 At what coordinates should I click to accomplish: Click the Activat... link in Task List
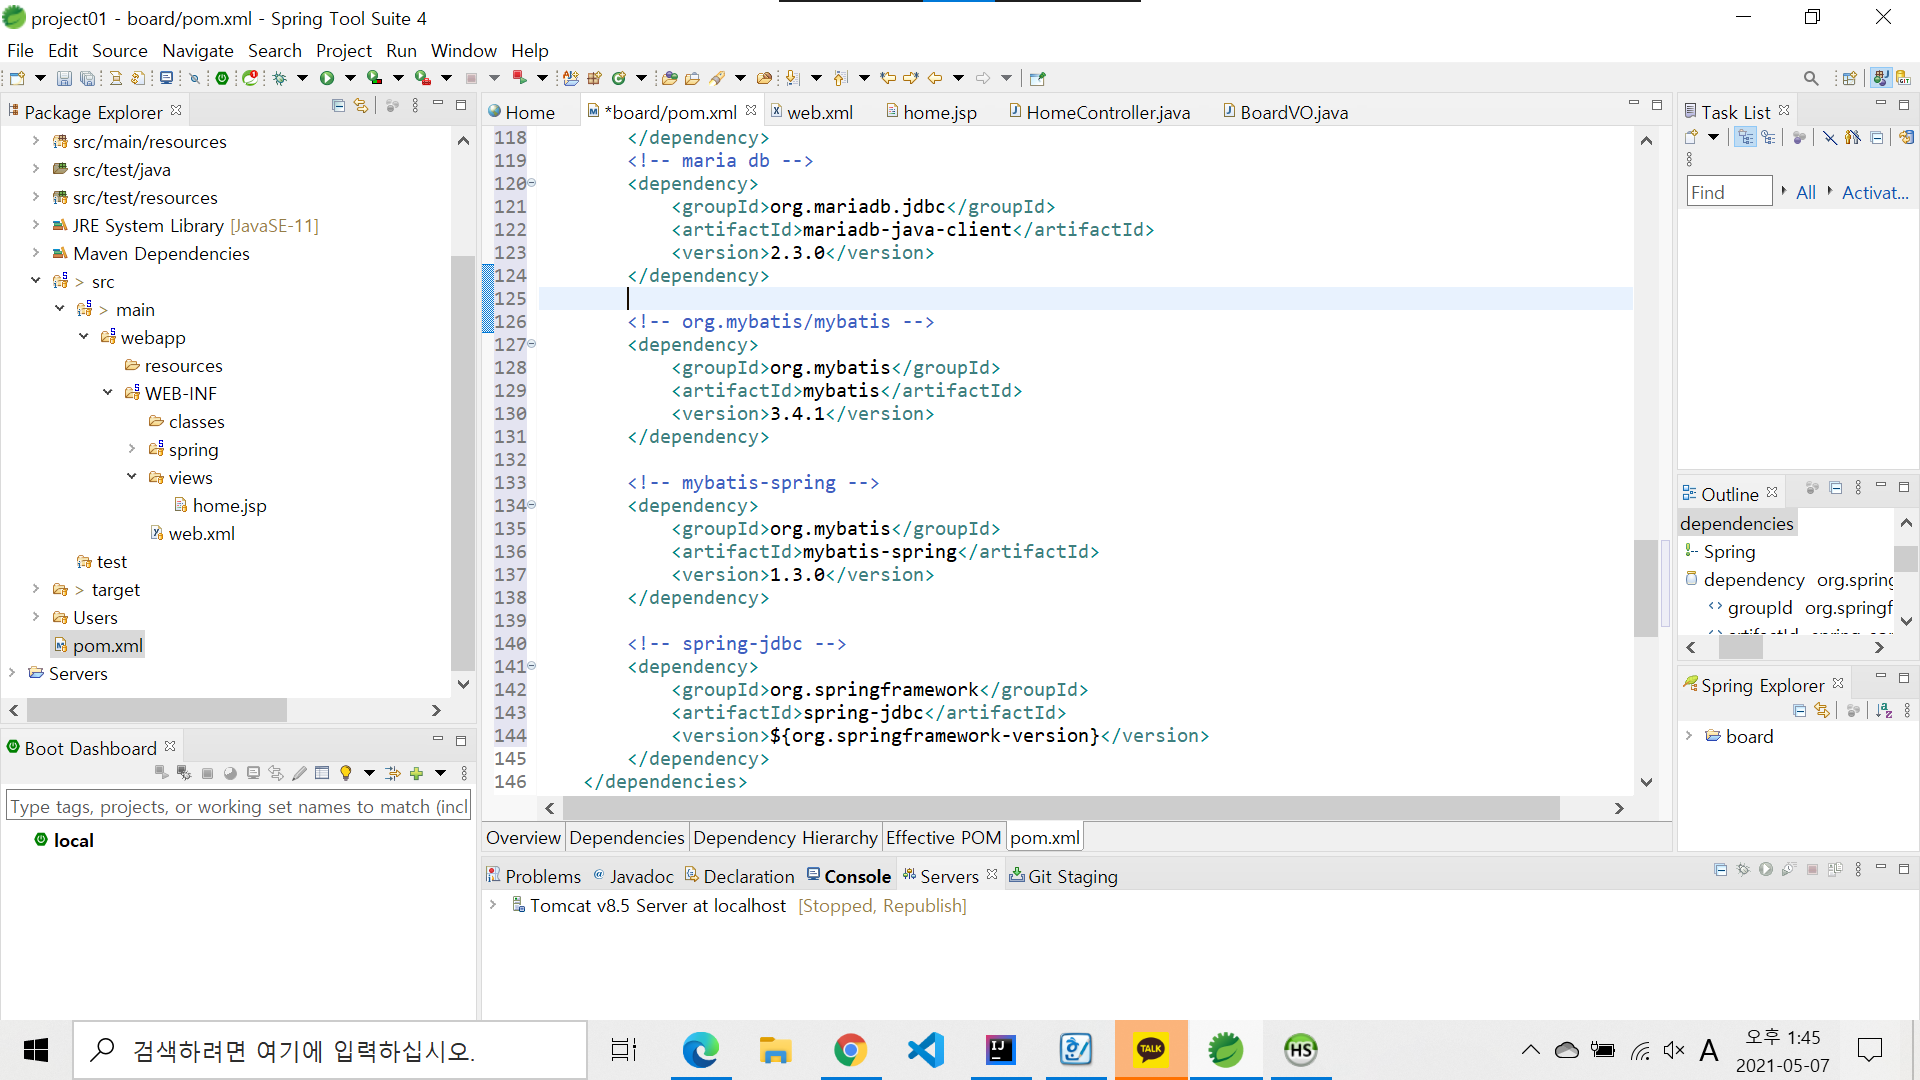(1875, 192)
